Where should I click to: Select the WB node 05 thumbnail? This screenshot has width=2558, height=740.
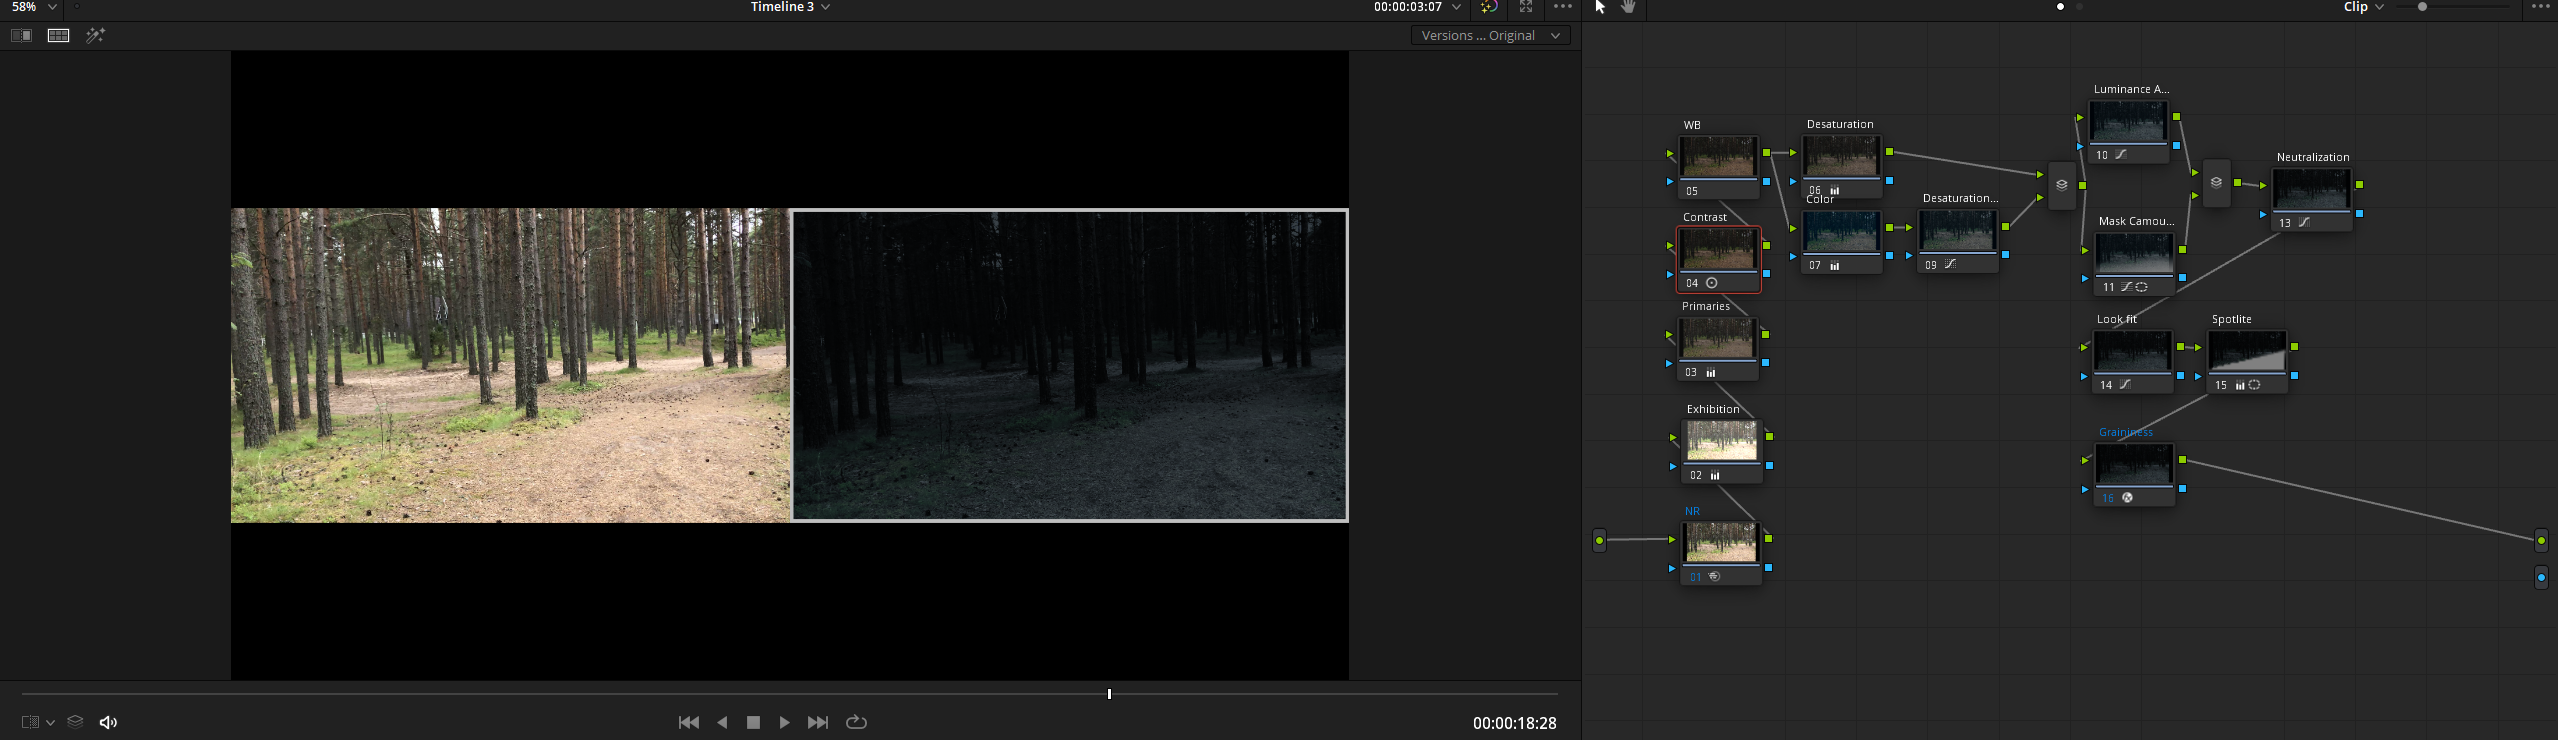pos(1718,157)
